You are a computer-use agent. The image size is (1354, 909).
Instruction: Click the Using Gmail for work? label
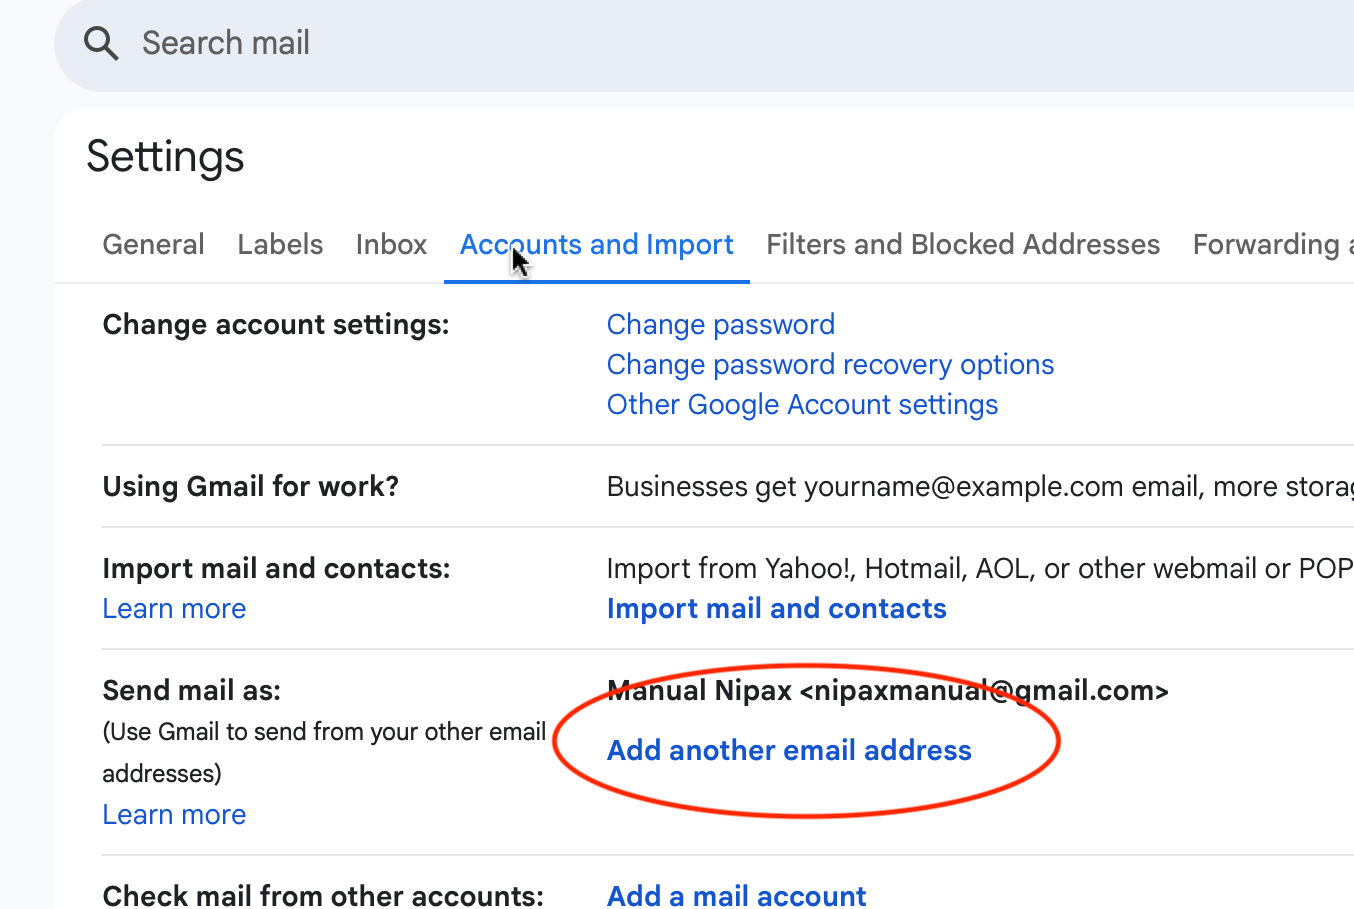[x=250, y=487]
